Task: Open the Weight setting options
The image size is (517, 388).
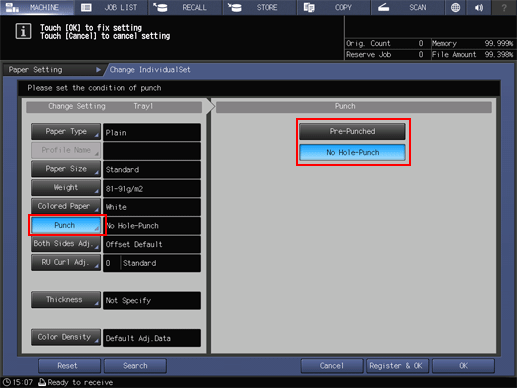Action: [66, 188]
